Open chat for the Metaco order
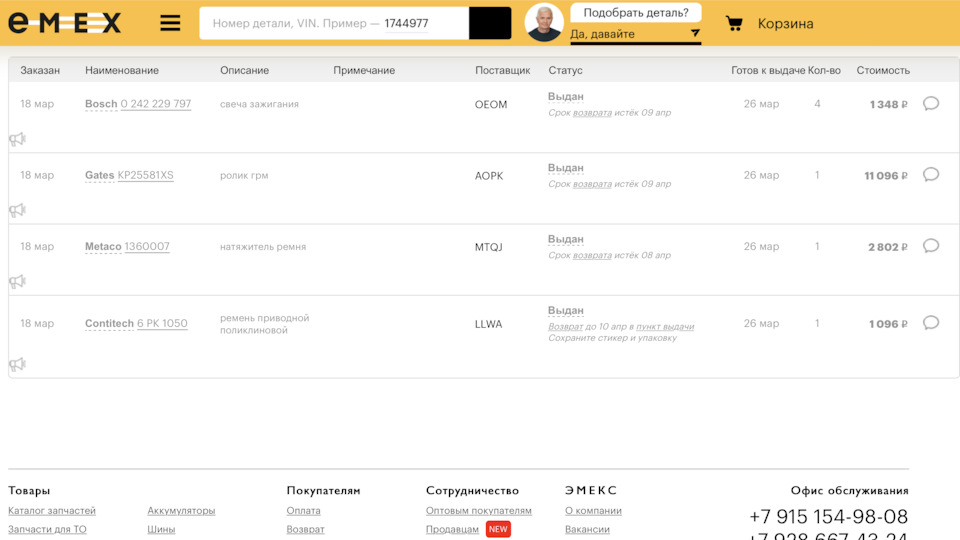The height and width of the screenshot is (540, 960). coord(931,246)
